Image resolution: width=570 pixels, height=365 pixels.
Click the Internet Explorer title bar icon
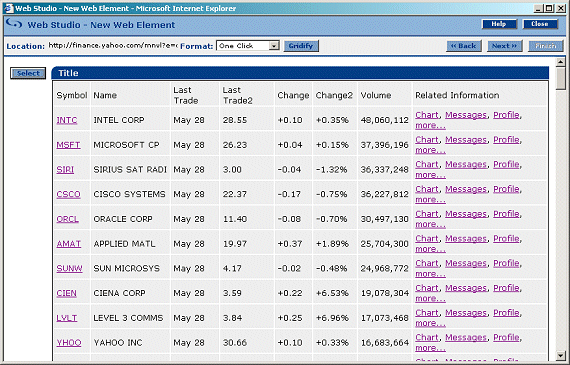click(8, 8)
